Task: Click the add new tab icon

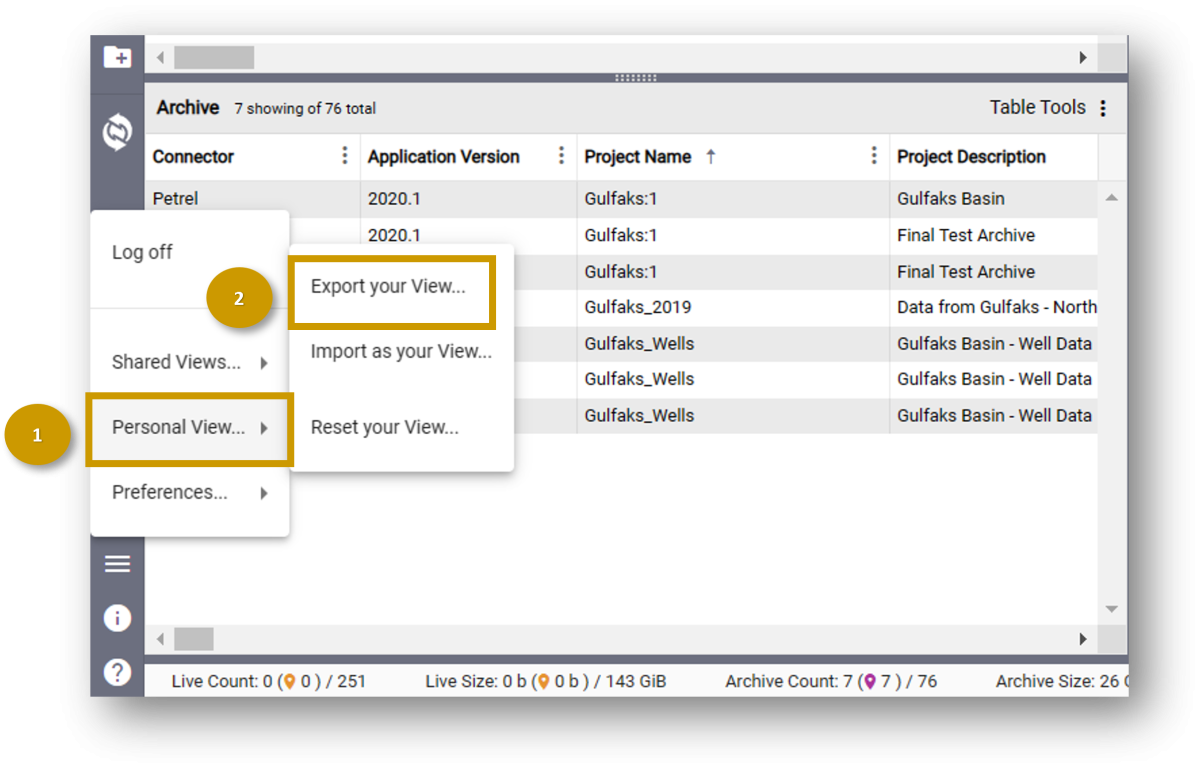Action: [117, 59]
